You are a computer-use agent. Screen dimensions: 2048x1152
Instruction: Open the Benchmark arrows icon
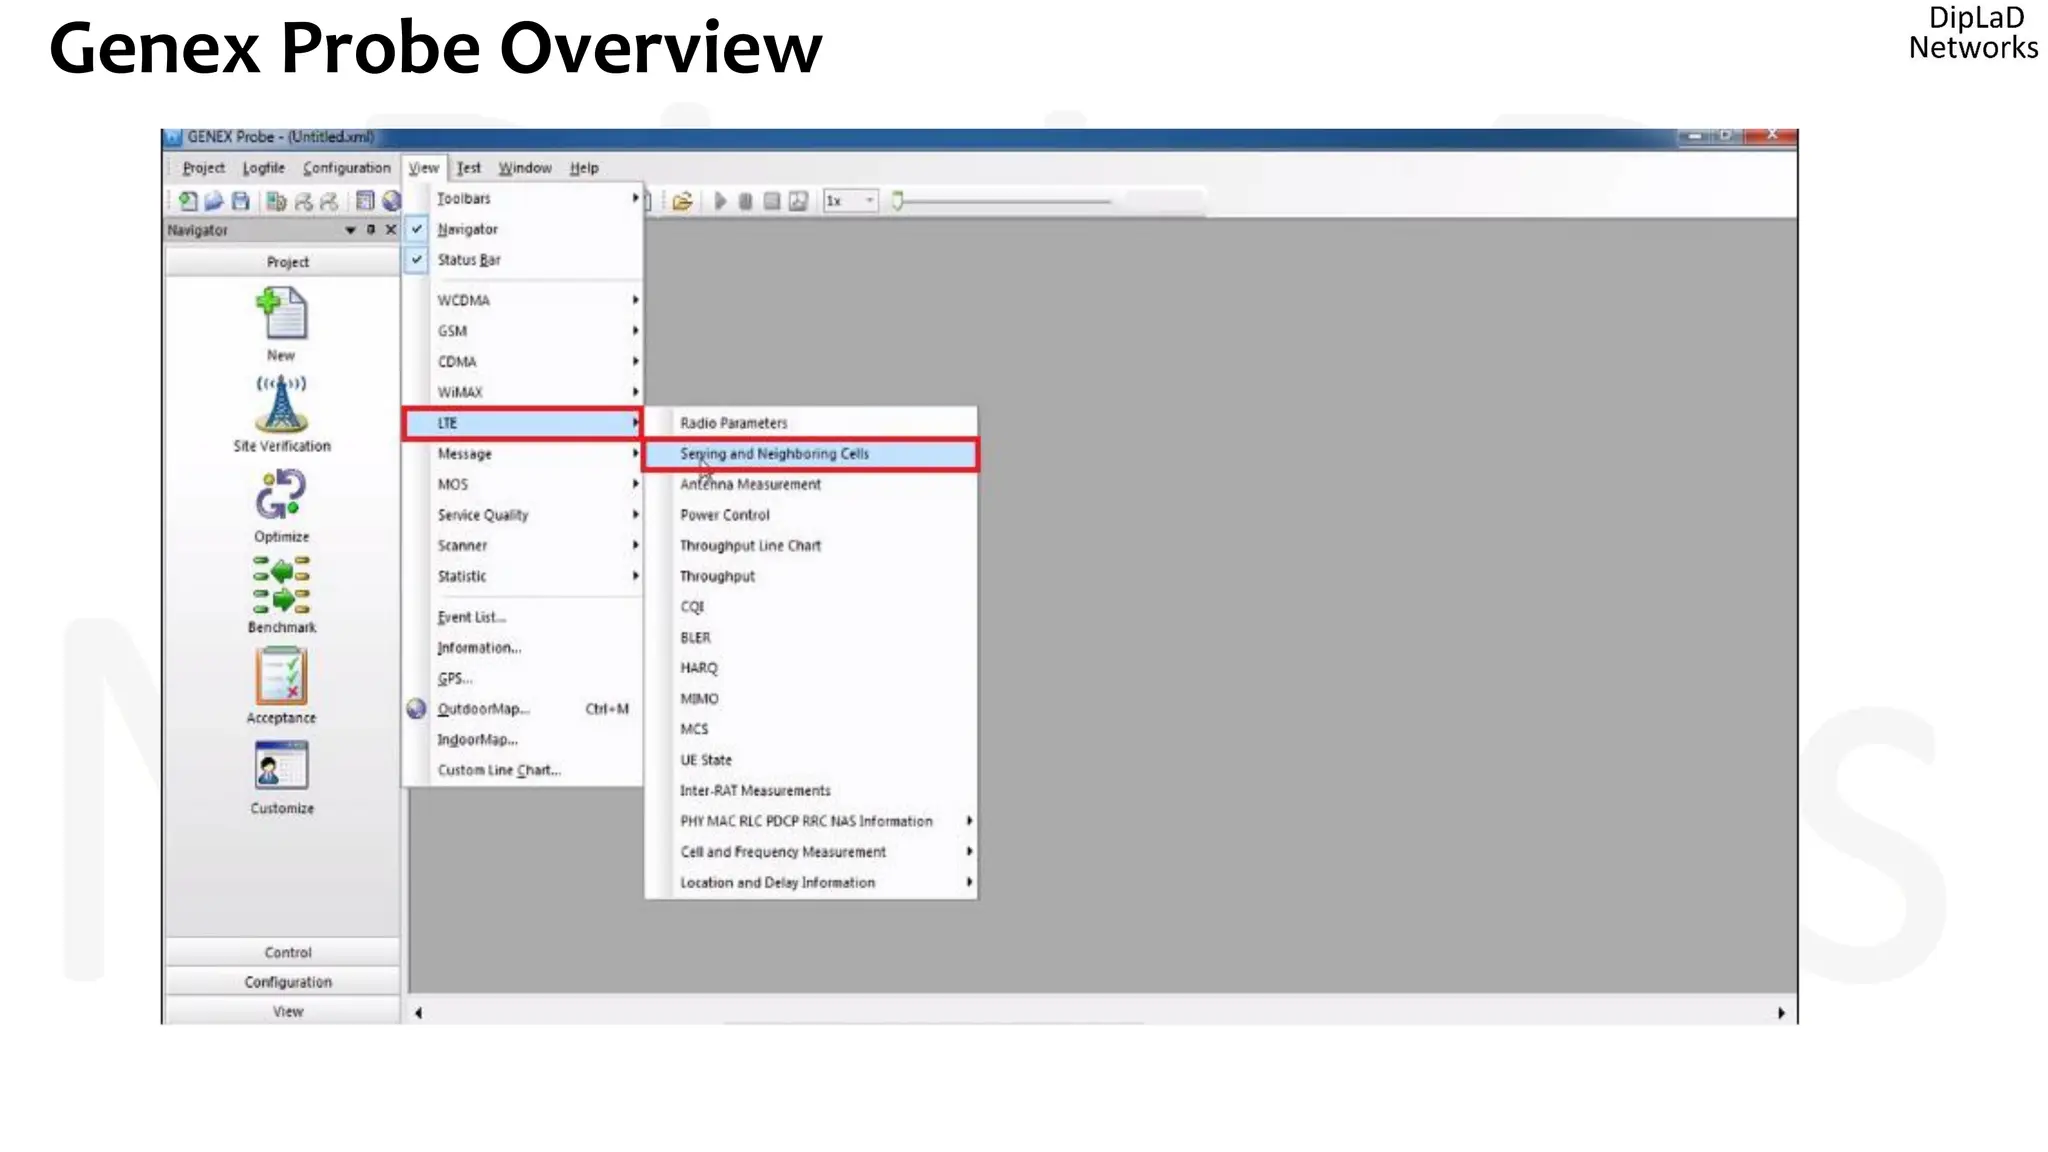pyautogui.click(x=281, y=586)
